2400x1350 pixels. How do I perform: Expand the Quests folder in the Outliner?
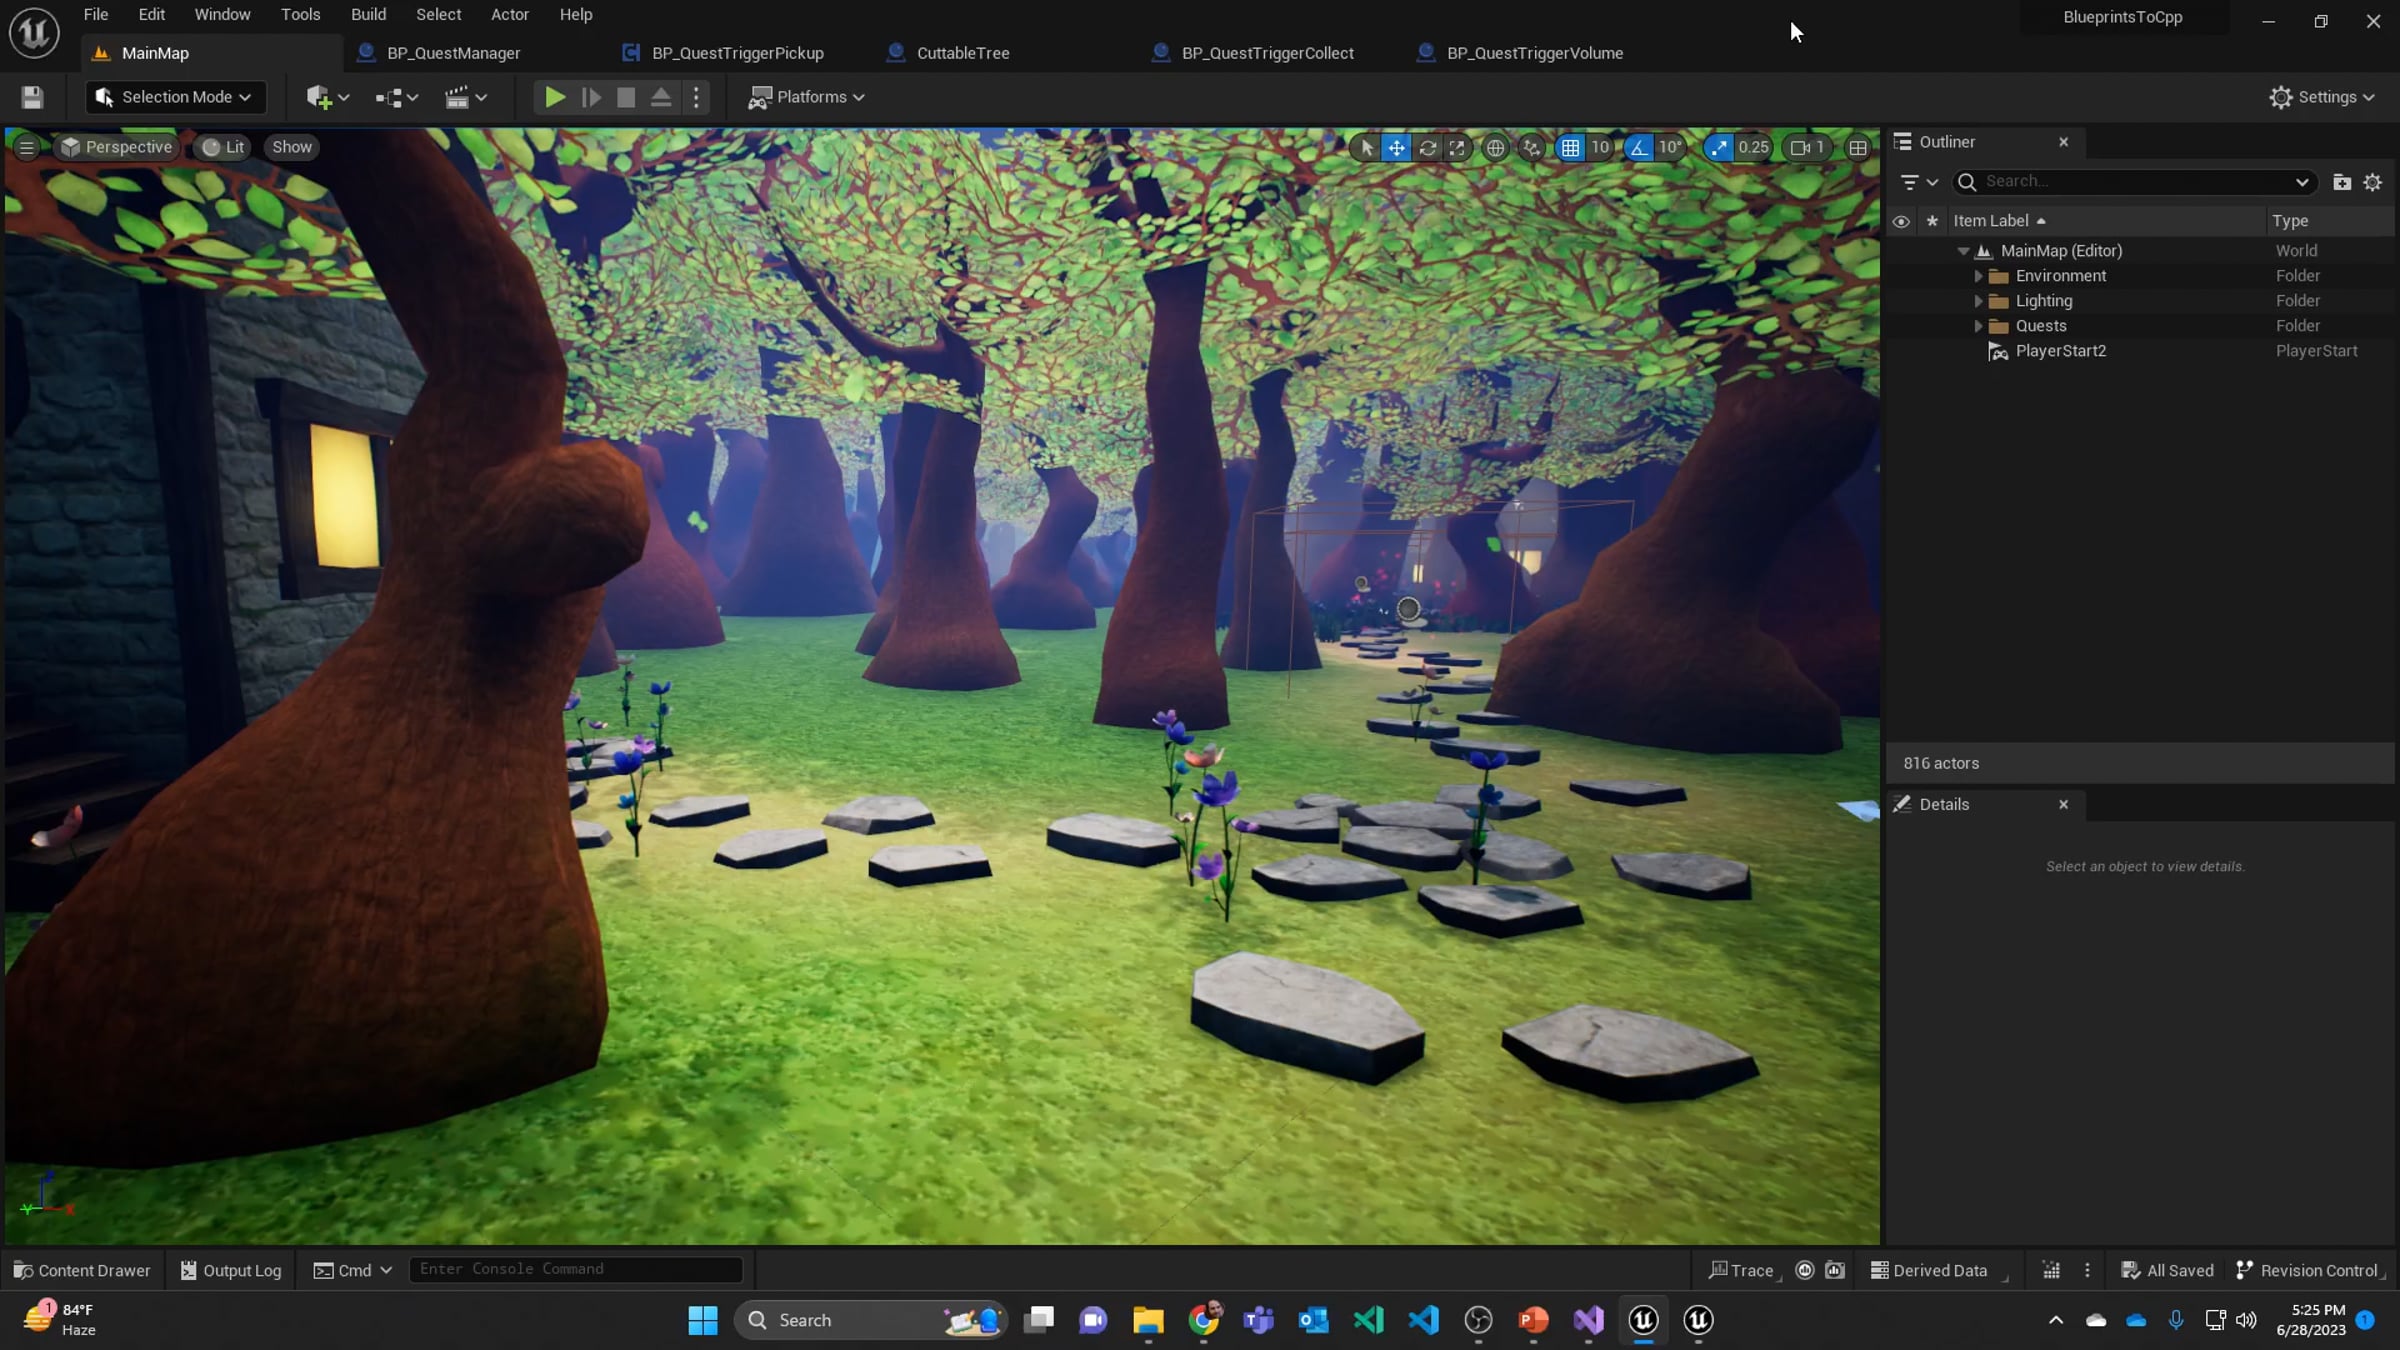click(1978, 326)
